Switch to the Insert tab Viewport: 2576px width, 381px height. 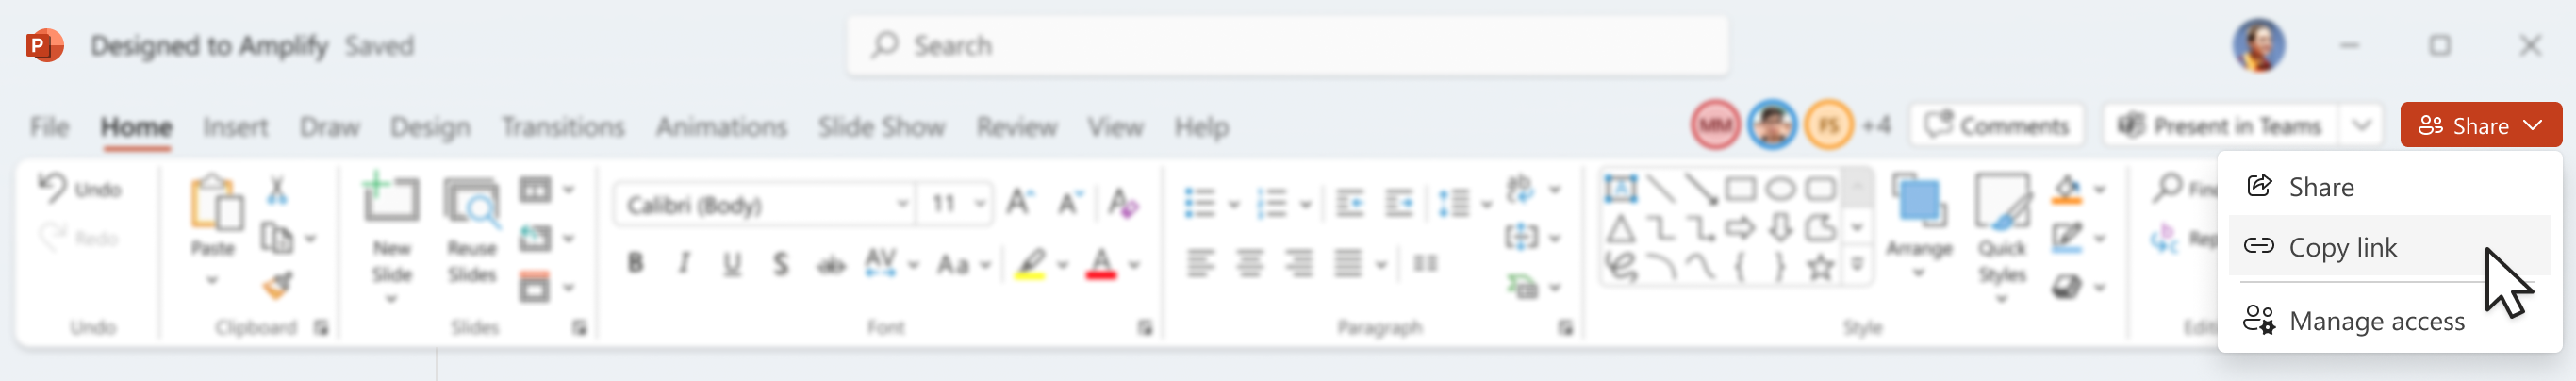pos(236,127)
